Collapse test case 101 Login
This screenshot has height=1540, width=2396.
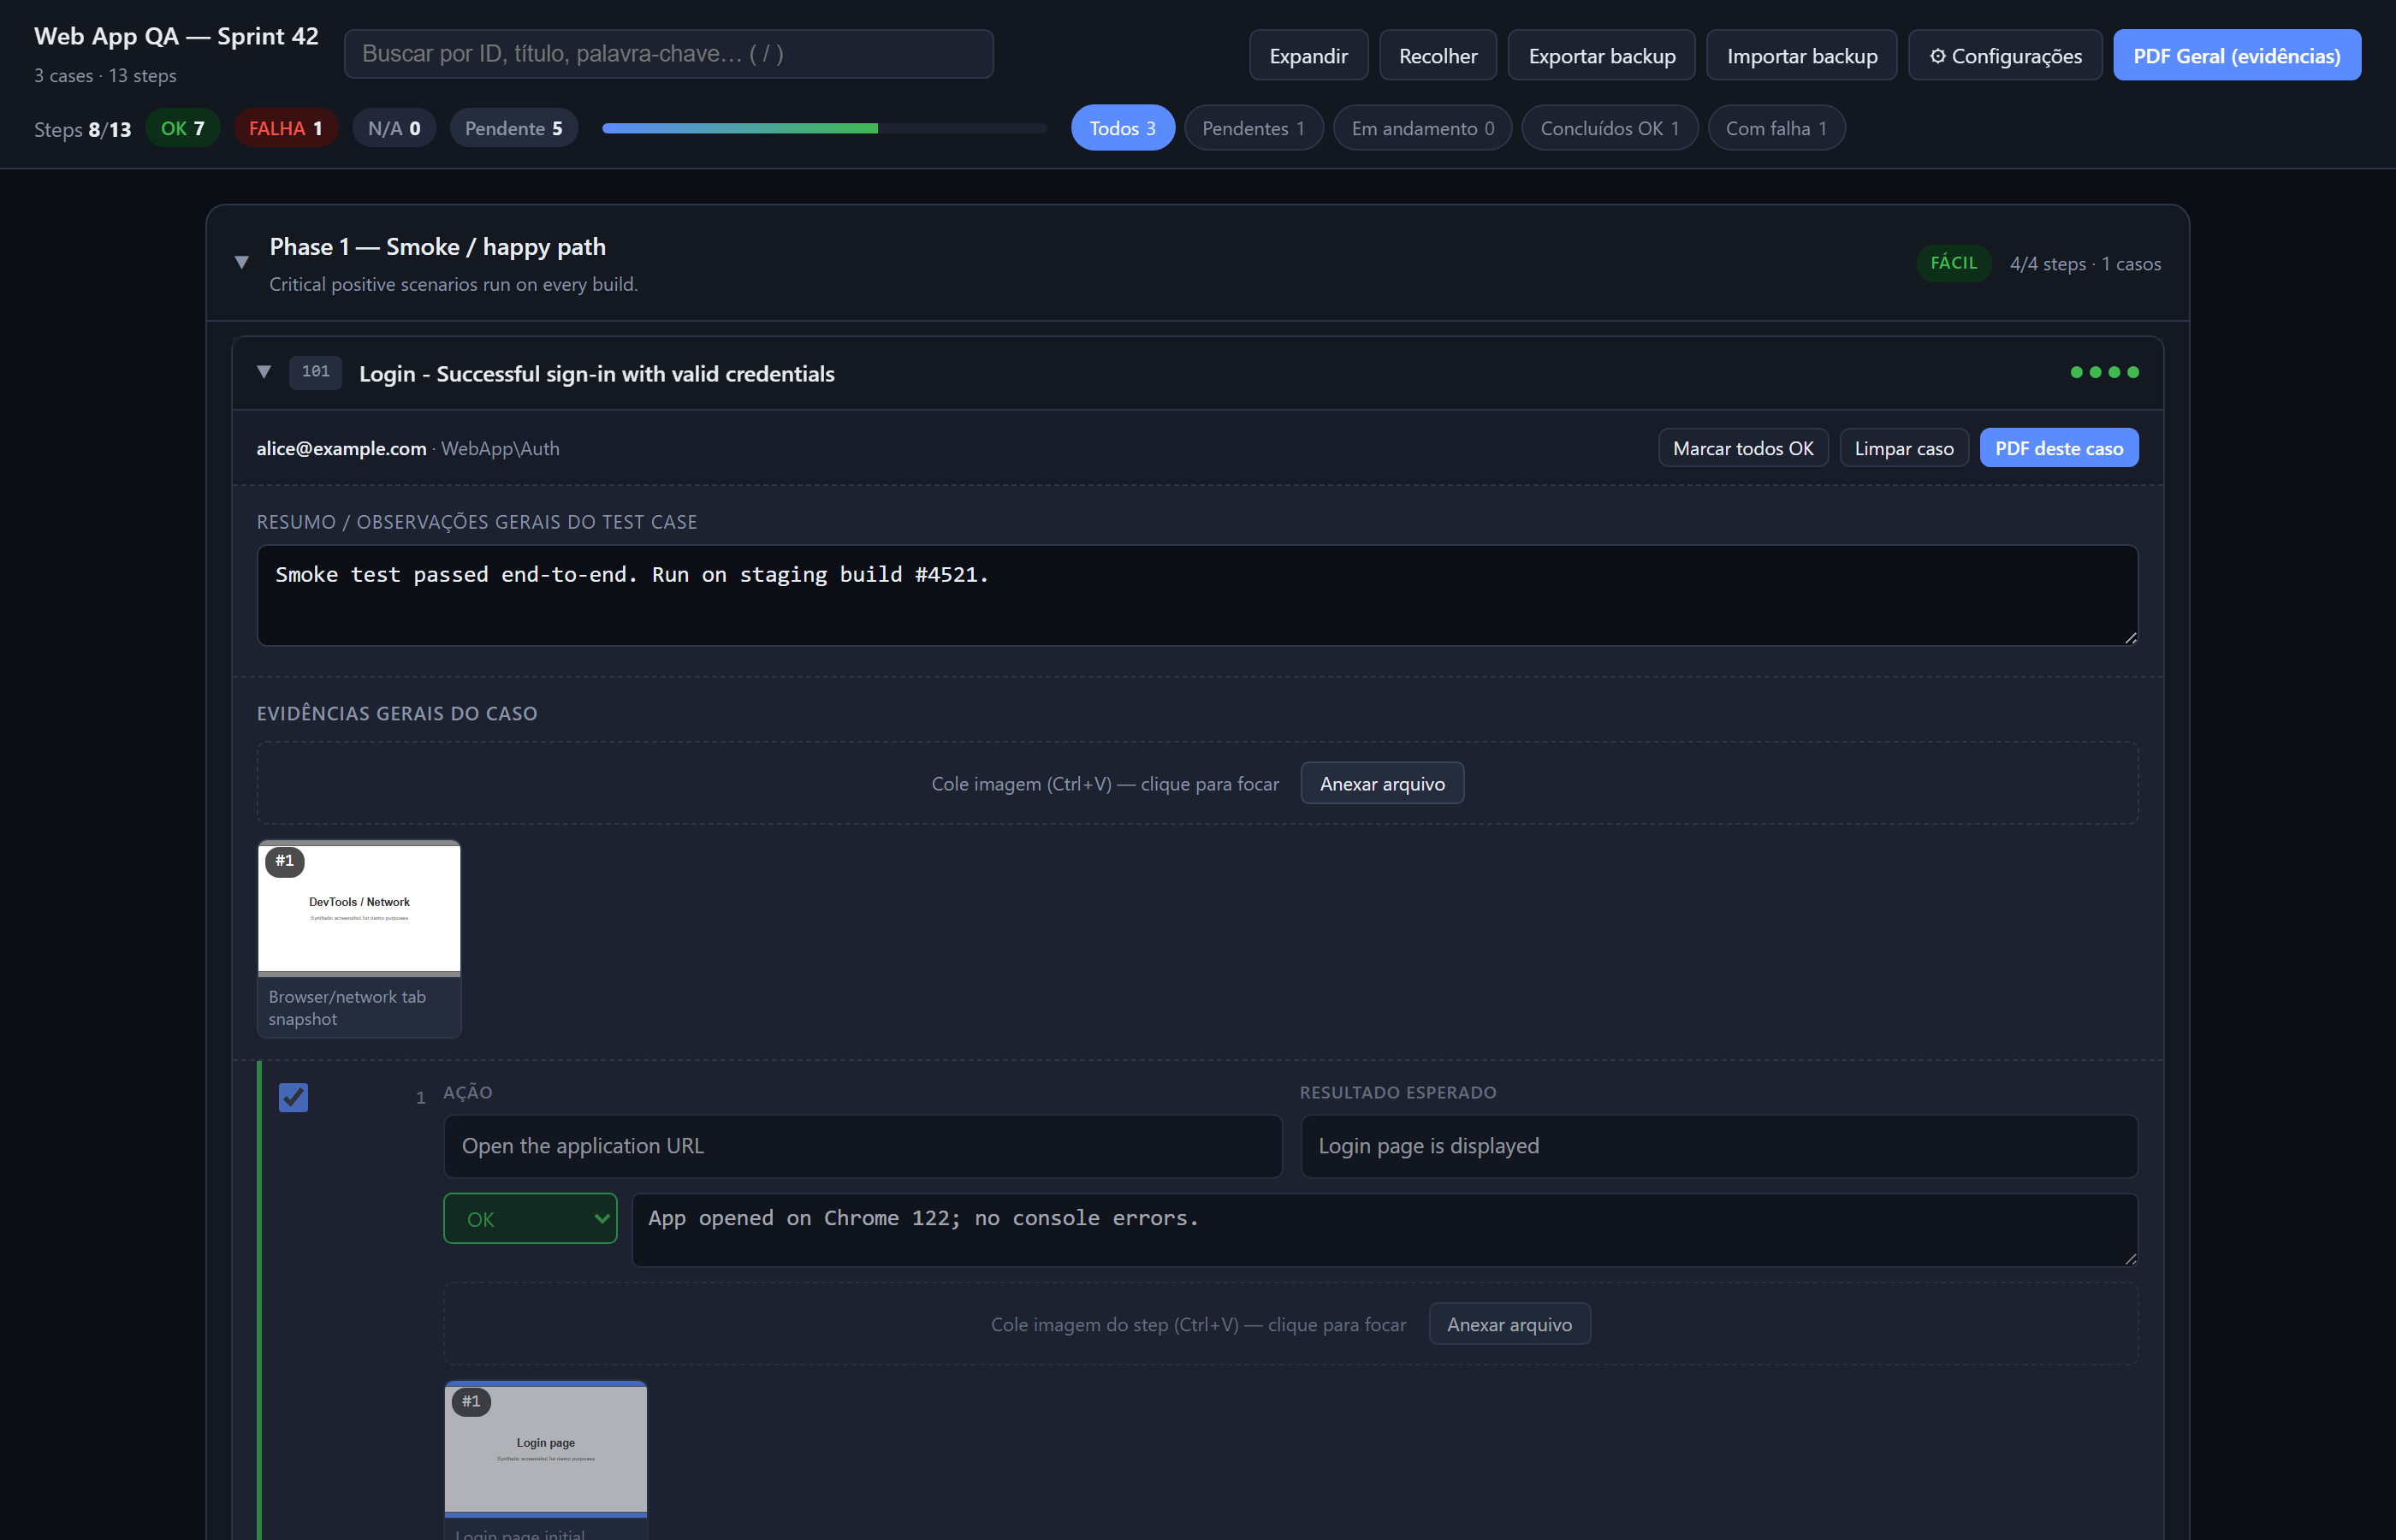click(264, 372)
